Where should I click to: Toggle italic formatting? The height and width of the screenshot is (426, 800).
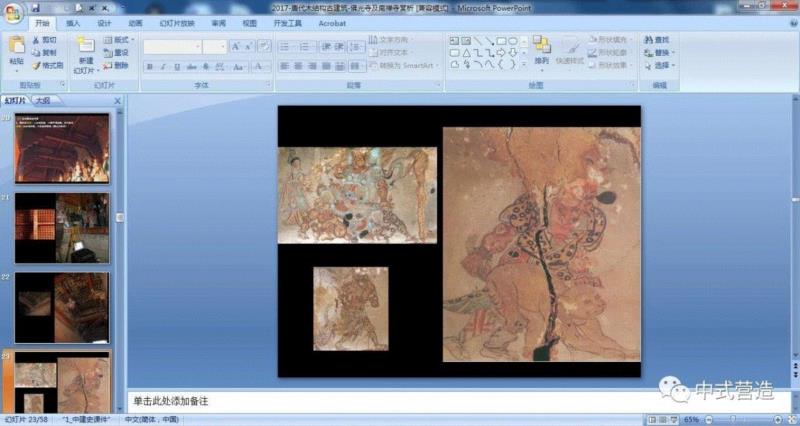click(x=163, y=67)
